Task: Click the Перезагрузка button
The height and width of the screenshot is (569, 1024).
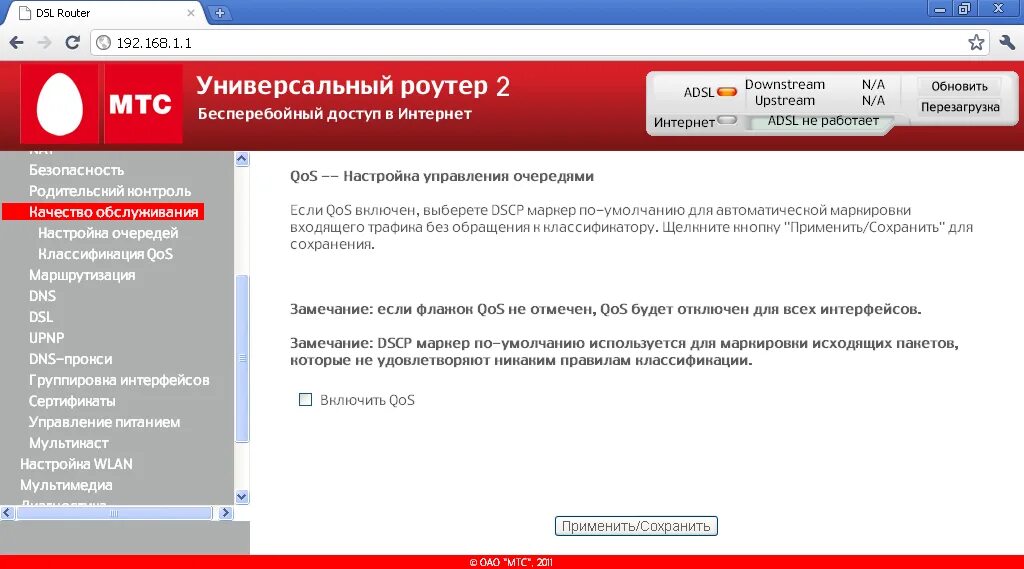Action: (x=960, y=106)
